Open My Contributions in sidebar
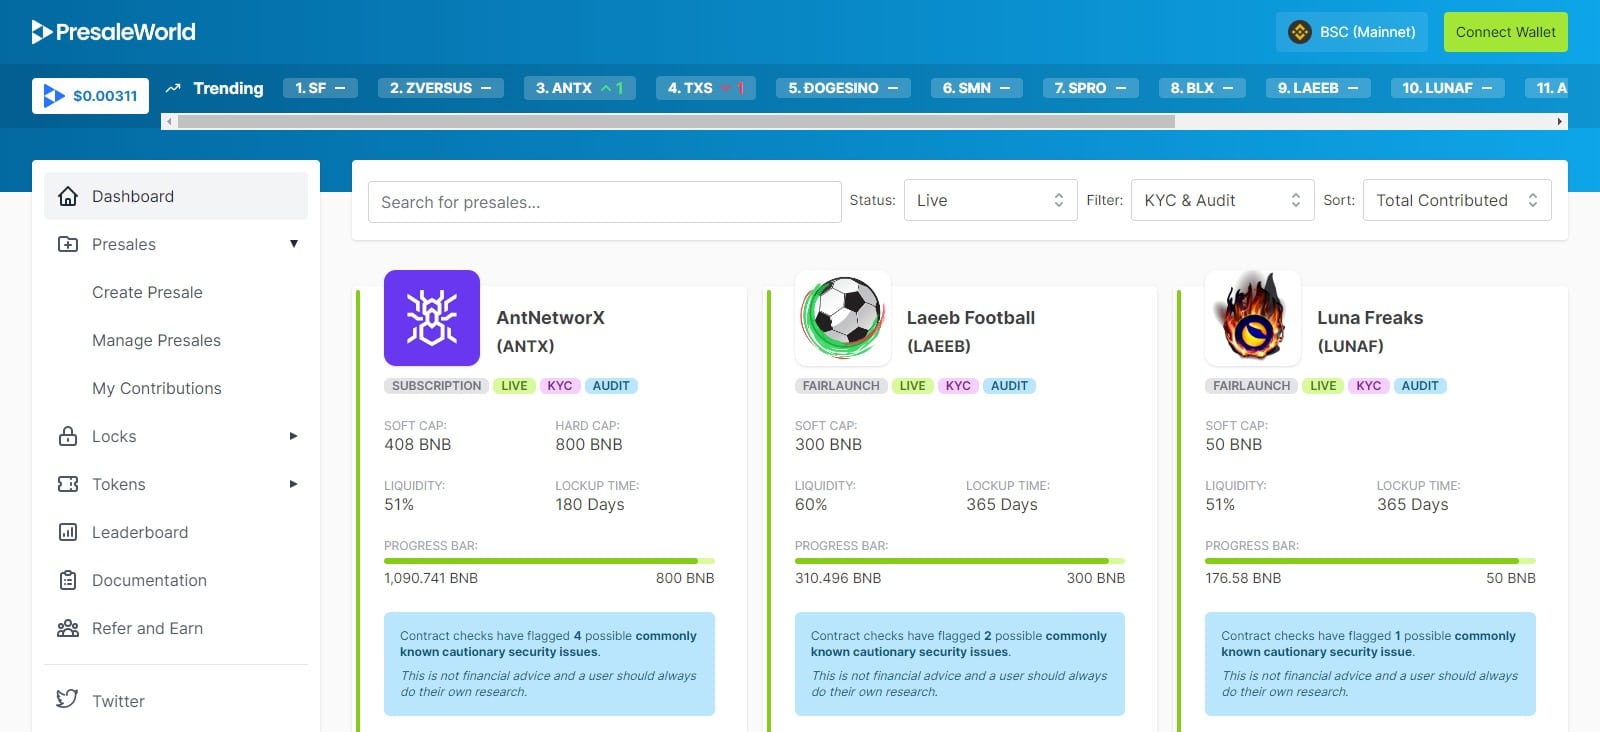Image resolution: width=1600 pixels, height=732 pixels. point(157,388)
